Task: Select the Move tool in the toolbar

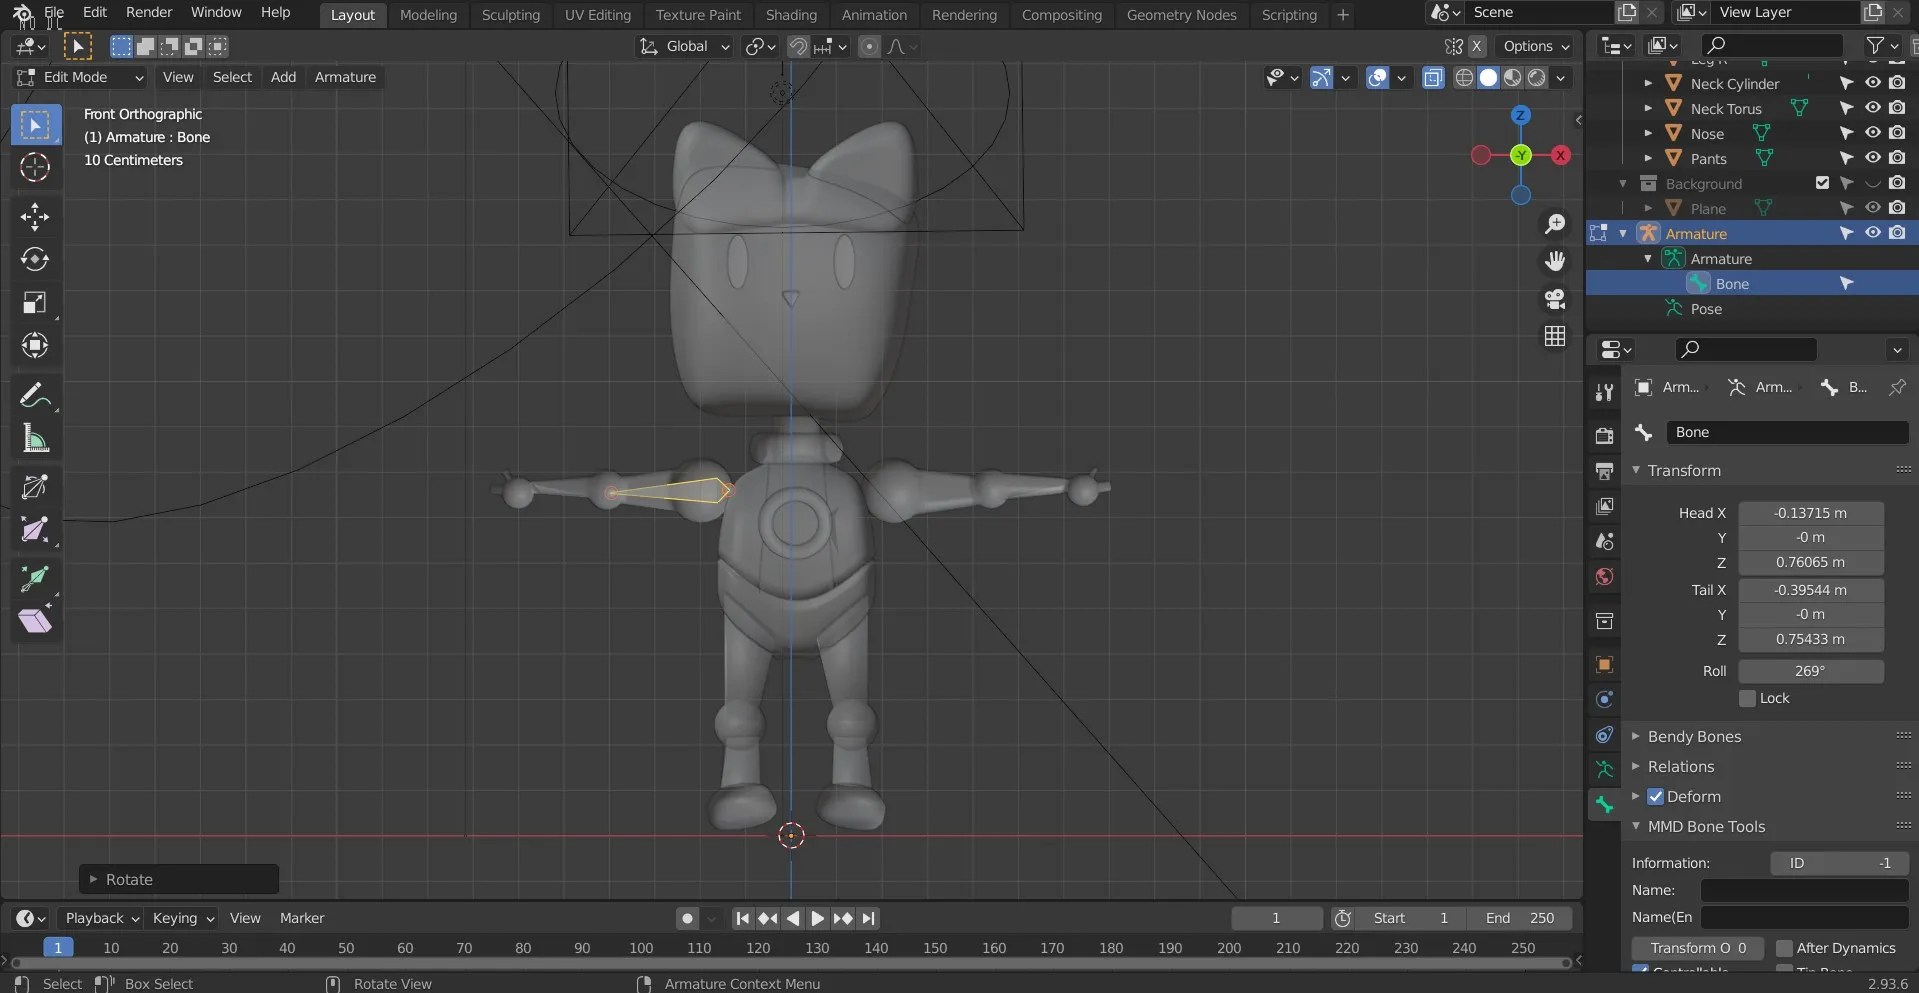Action: click(x=35, y=216)
